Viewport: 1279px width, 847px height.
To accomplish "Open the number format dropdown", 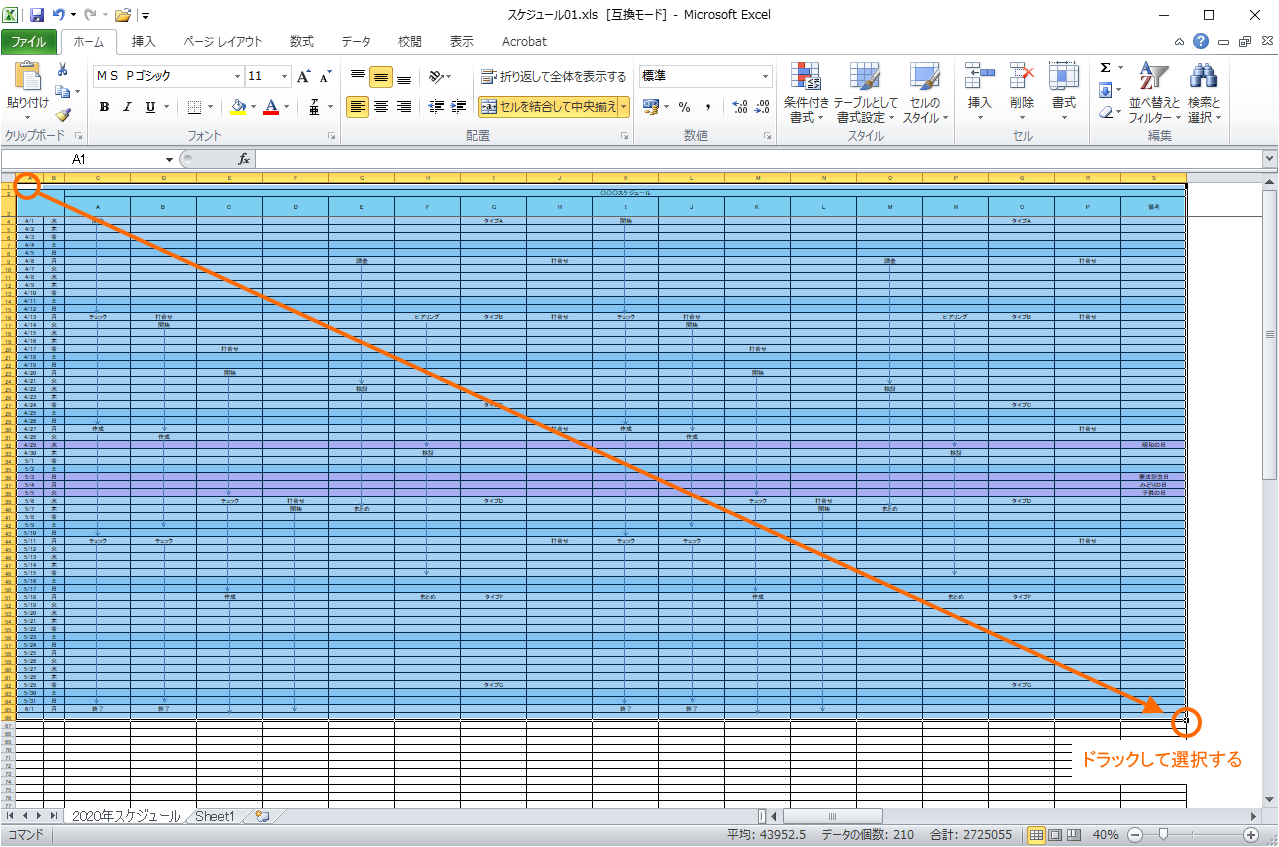I will (766, 76).
